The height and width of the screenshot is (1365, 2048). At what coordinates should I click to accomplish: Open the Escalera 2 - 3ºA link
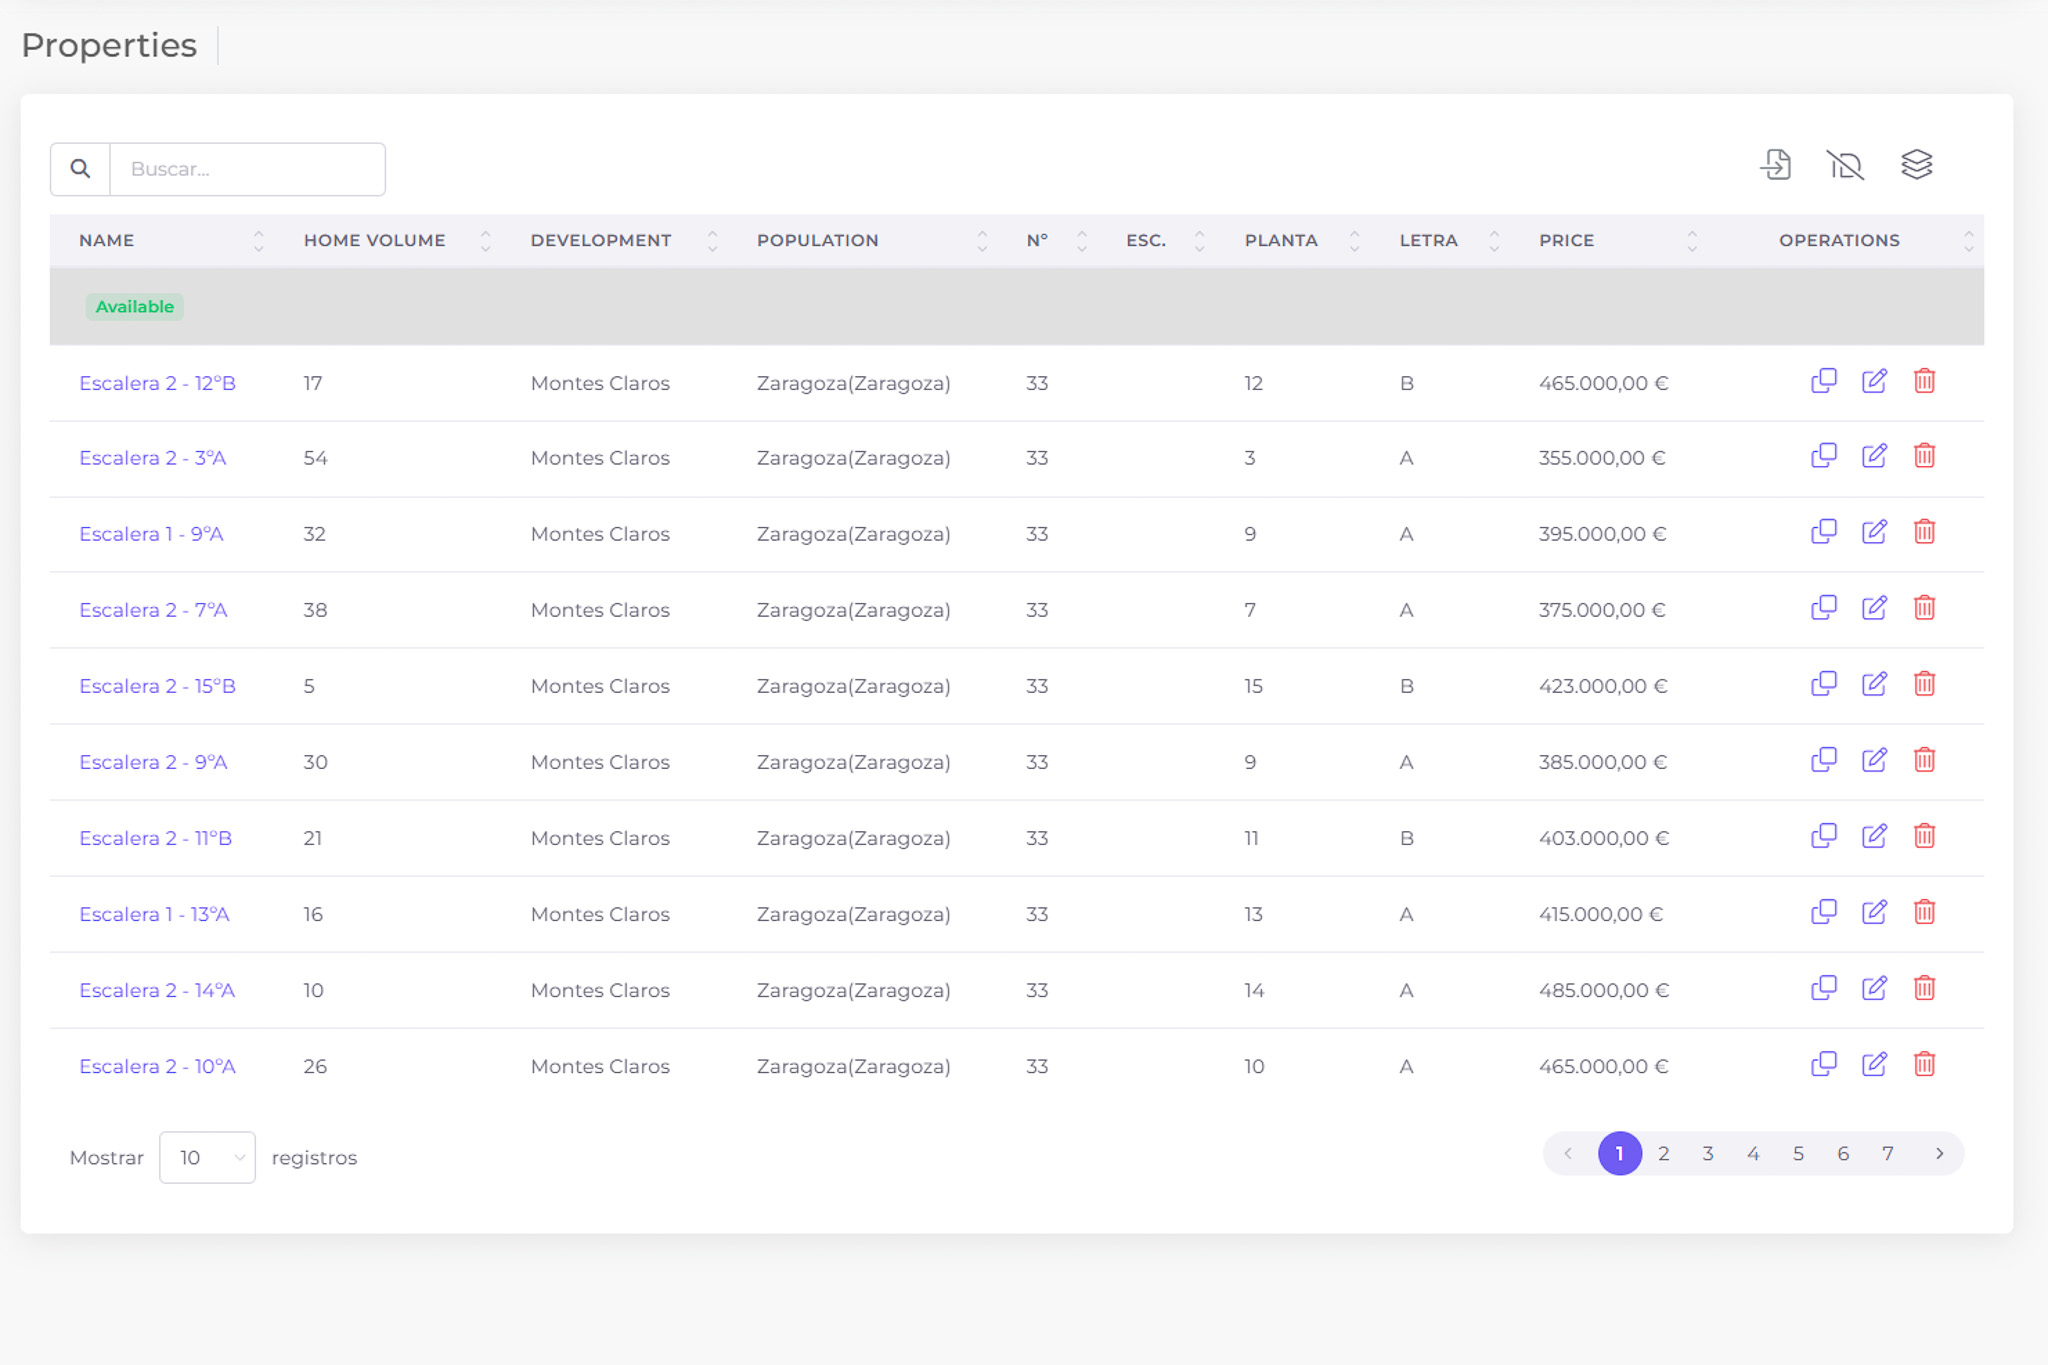pyautogui.click(x=153, y=458)
